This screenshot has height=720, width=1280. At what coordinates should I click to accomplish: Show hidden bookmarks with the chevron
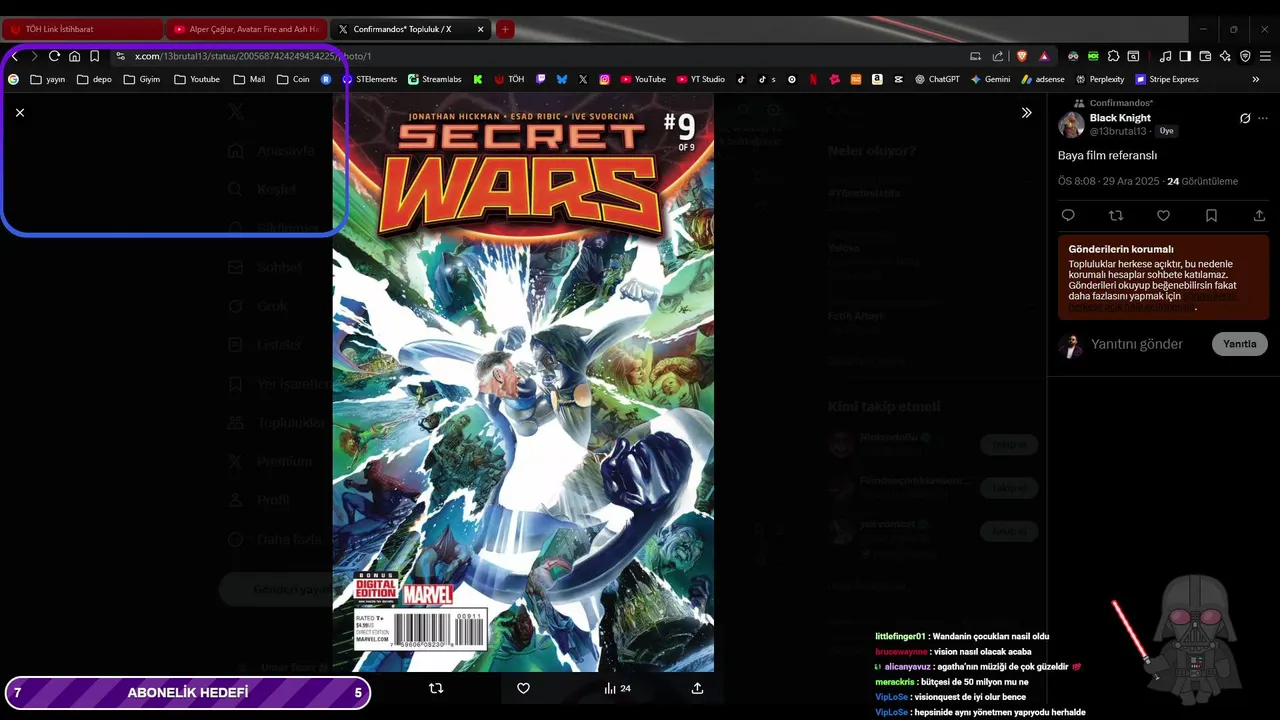point(1256,79)
